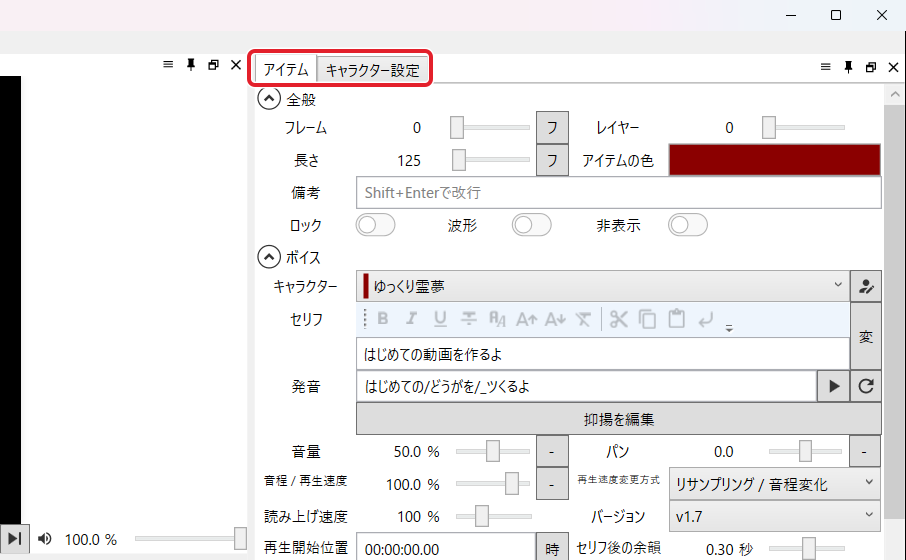Screen dimensions: 906x560
Task: Pin the item editor panel
Action: click(x=848, y=67)
